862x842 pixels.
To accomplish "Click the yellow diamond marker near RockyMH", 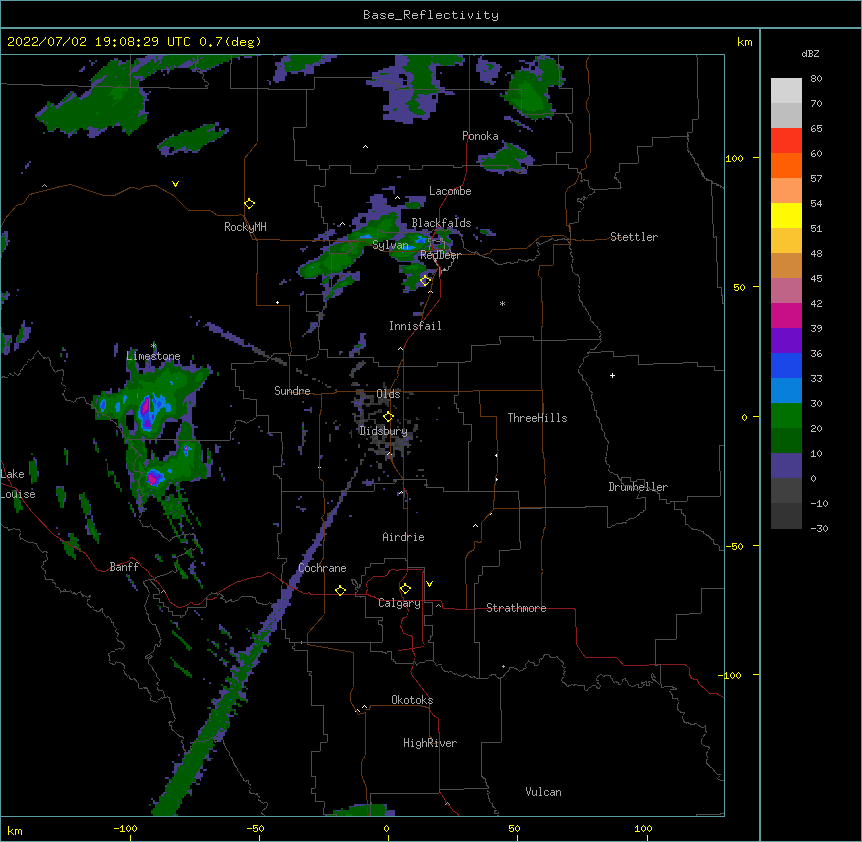I will [x=249, y=204].
